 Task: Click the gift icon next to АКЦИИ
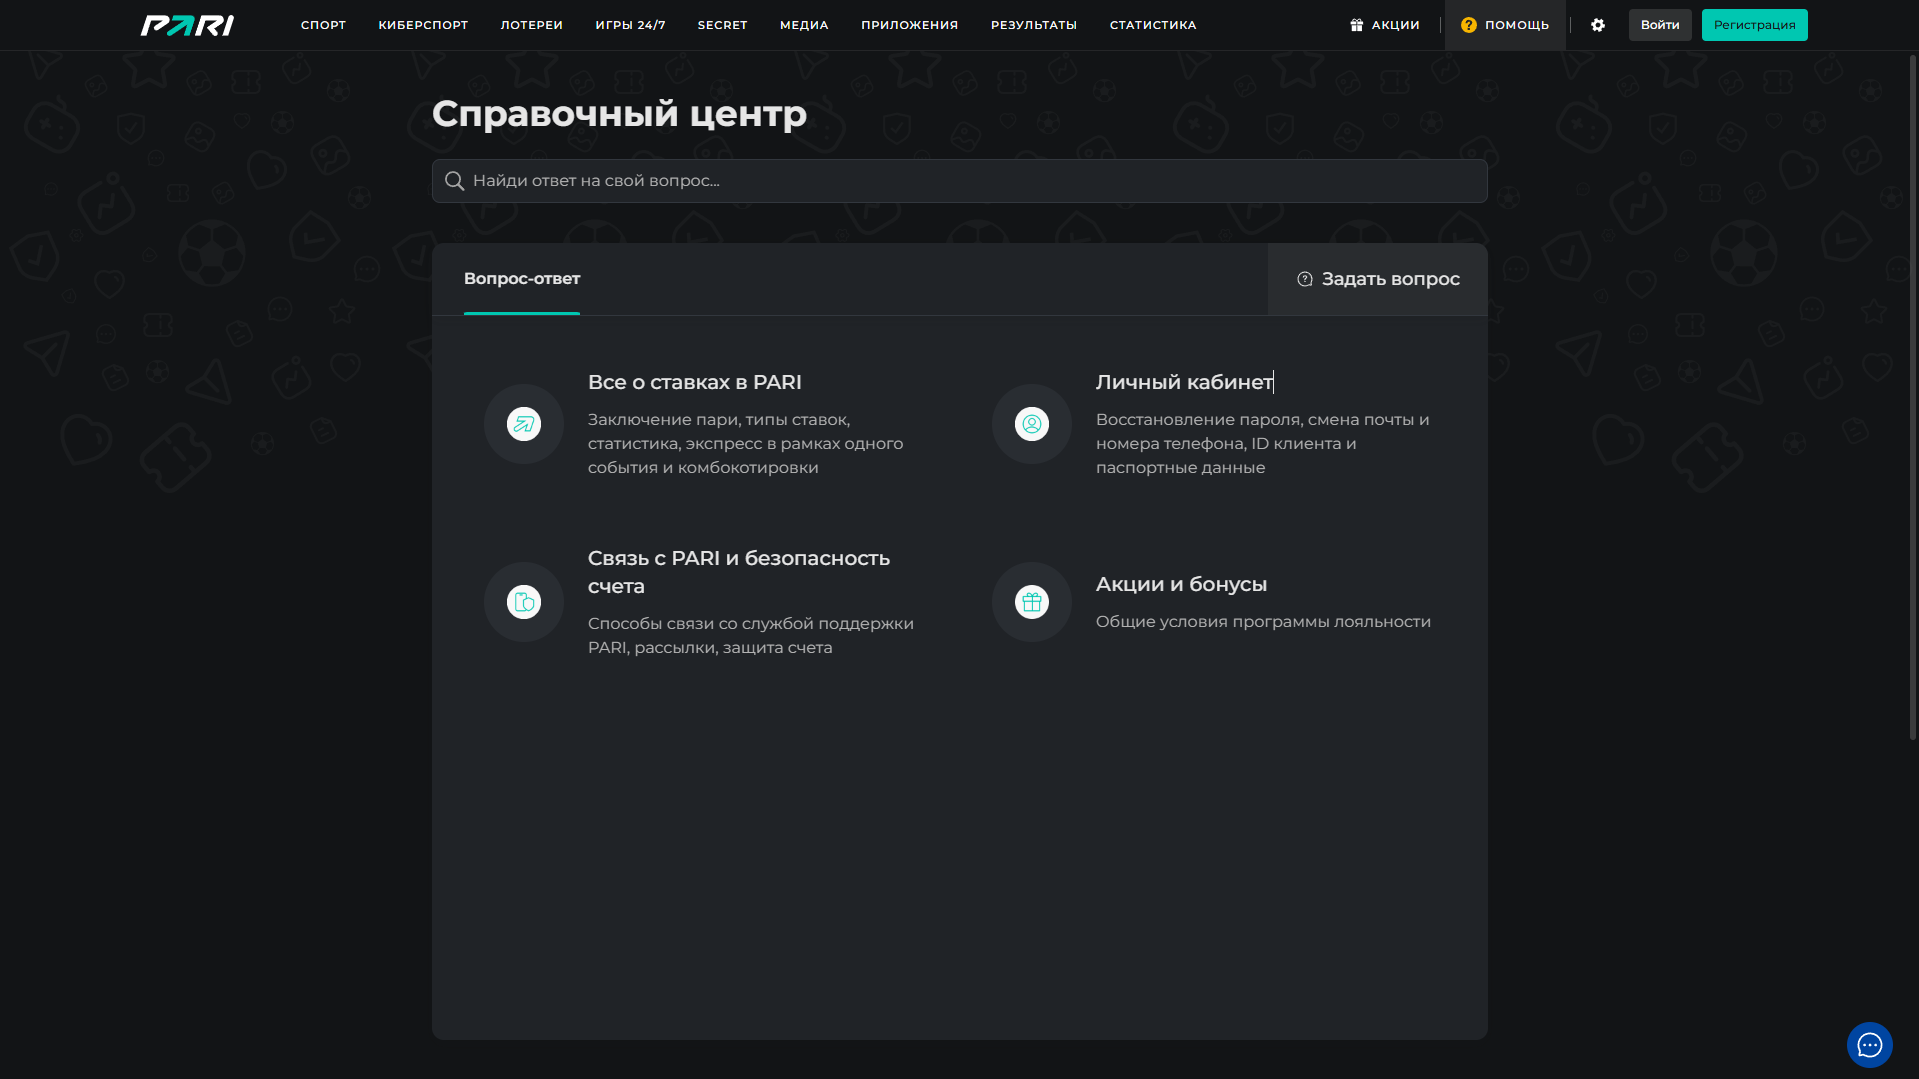(x=1357, y=25)
